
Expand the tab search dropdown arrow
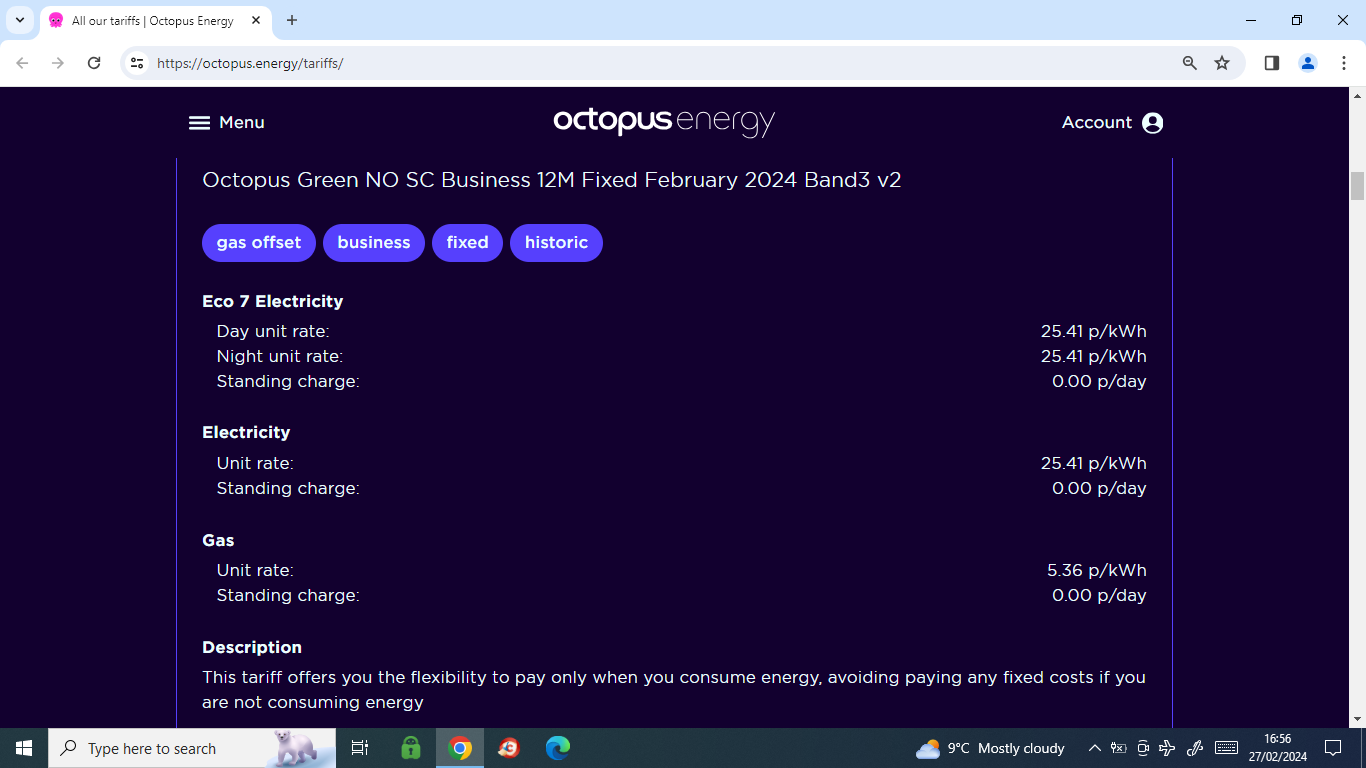click(19, 20)
